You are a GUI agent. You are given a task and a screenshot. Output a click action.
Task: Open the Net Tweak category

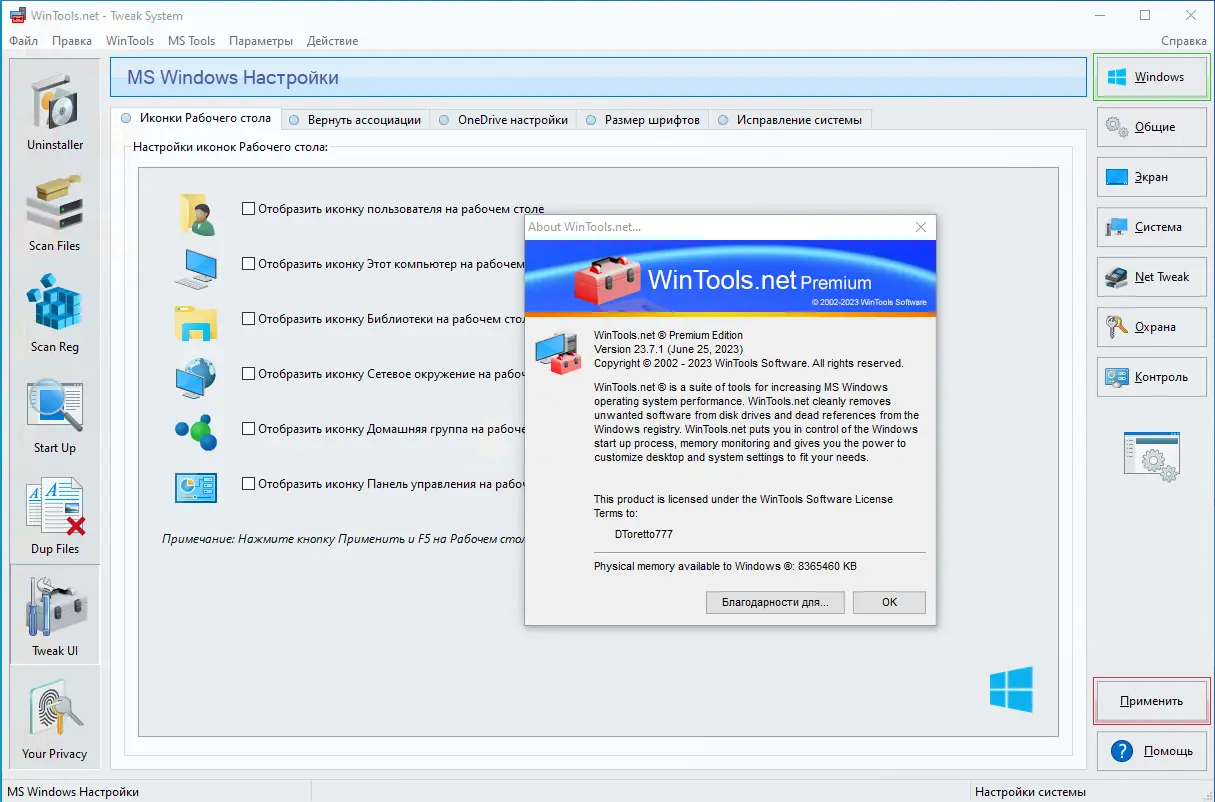[x=1152, y=277]
